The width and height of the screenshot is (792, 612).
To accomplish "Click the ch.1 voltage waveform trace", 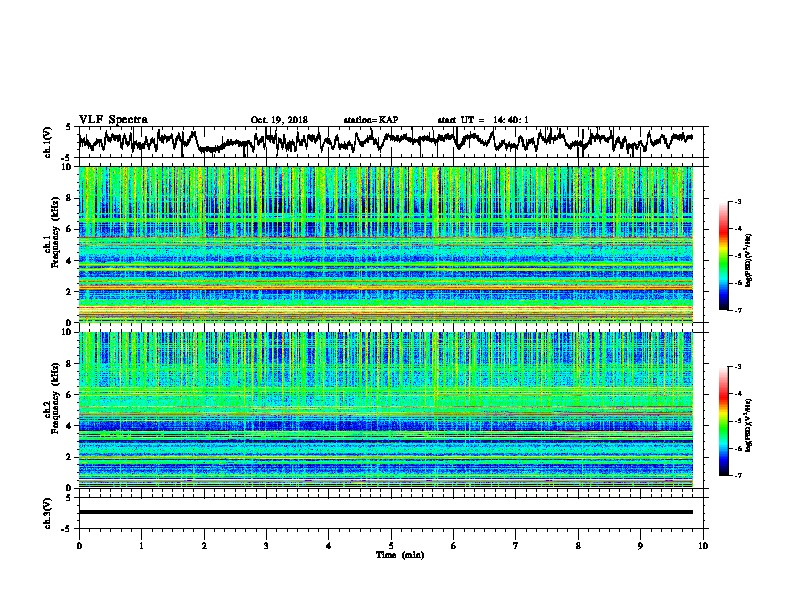I will click(x=386, y=140).
